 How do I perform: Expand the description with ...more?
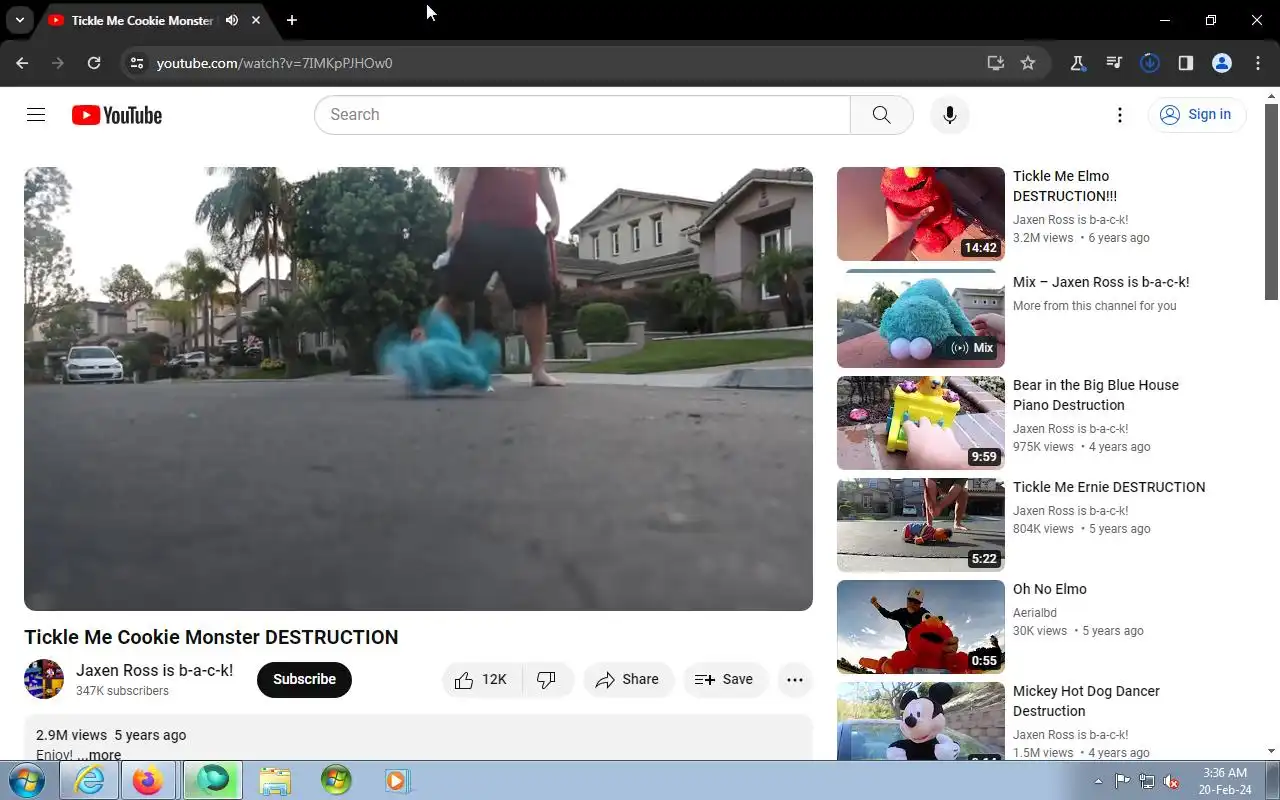pyautogui.click(x=99, y=755)
